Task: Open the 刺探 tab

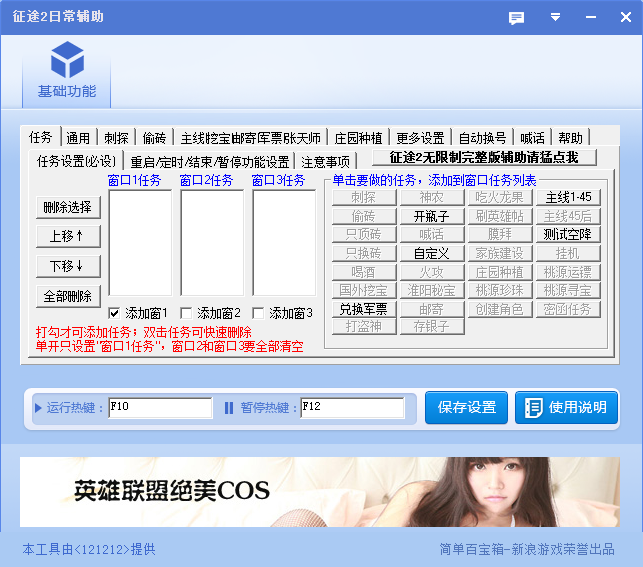Action: click(x=116, y=138)
